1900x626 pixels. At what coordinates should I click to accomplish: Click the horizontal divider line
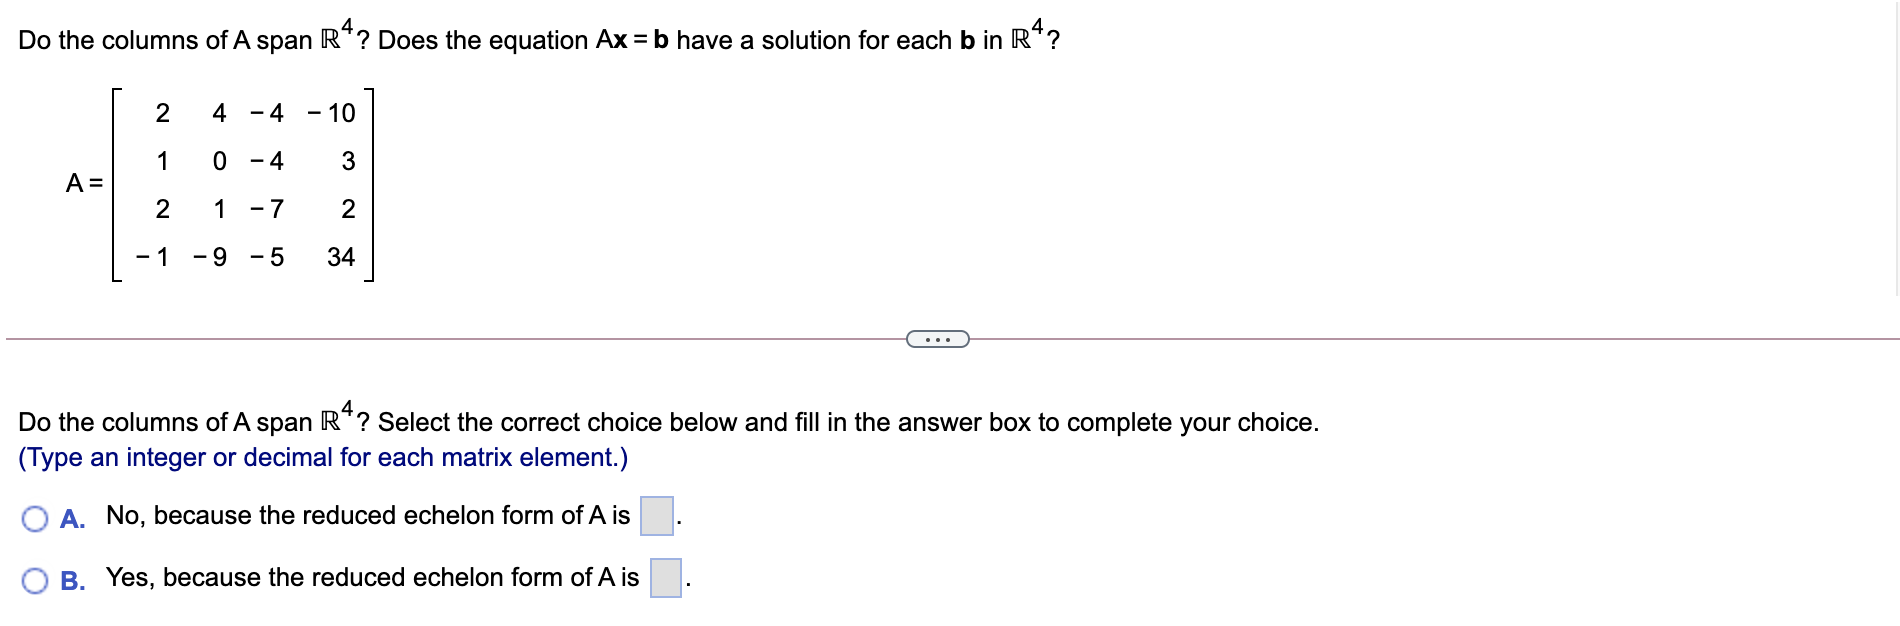tap(450, 336)
